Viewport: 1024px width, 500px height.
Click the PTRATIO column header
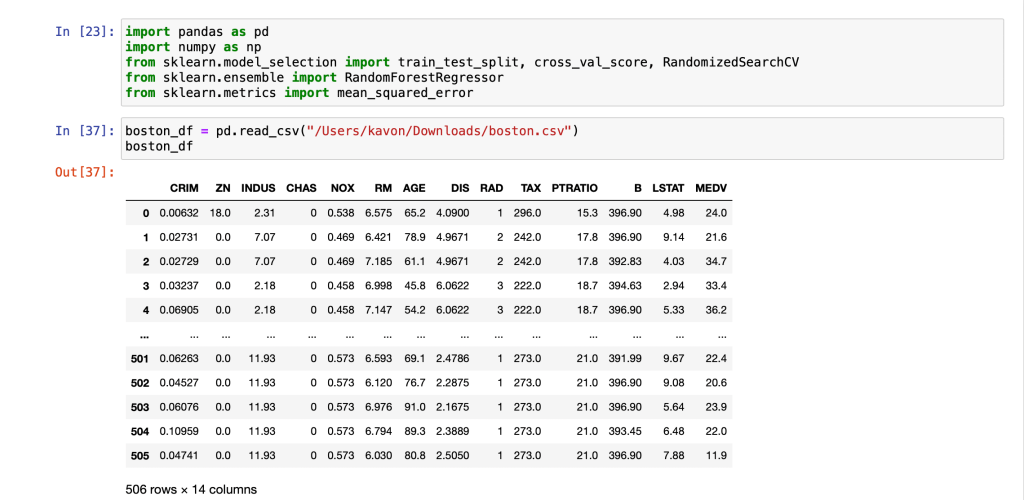point(574,188)
